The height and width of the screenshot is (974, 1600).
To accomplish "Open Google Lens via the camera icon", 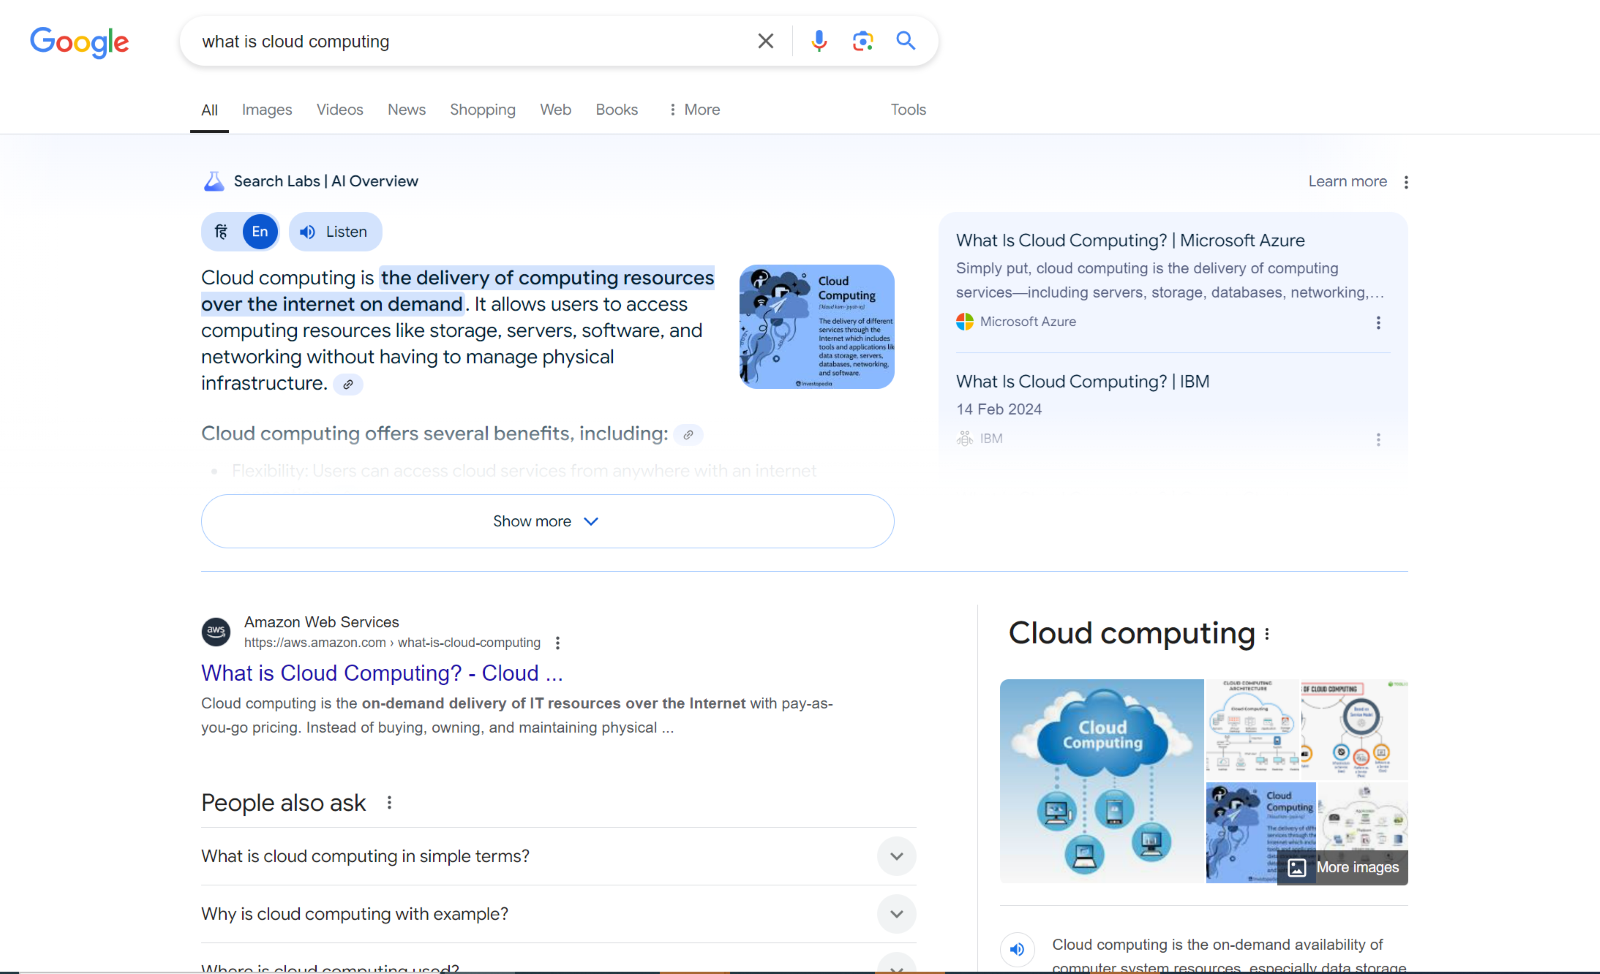I will point(862,40).
